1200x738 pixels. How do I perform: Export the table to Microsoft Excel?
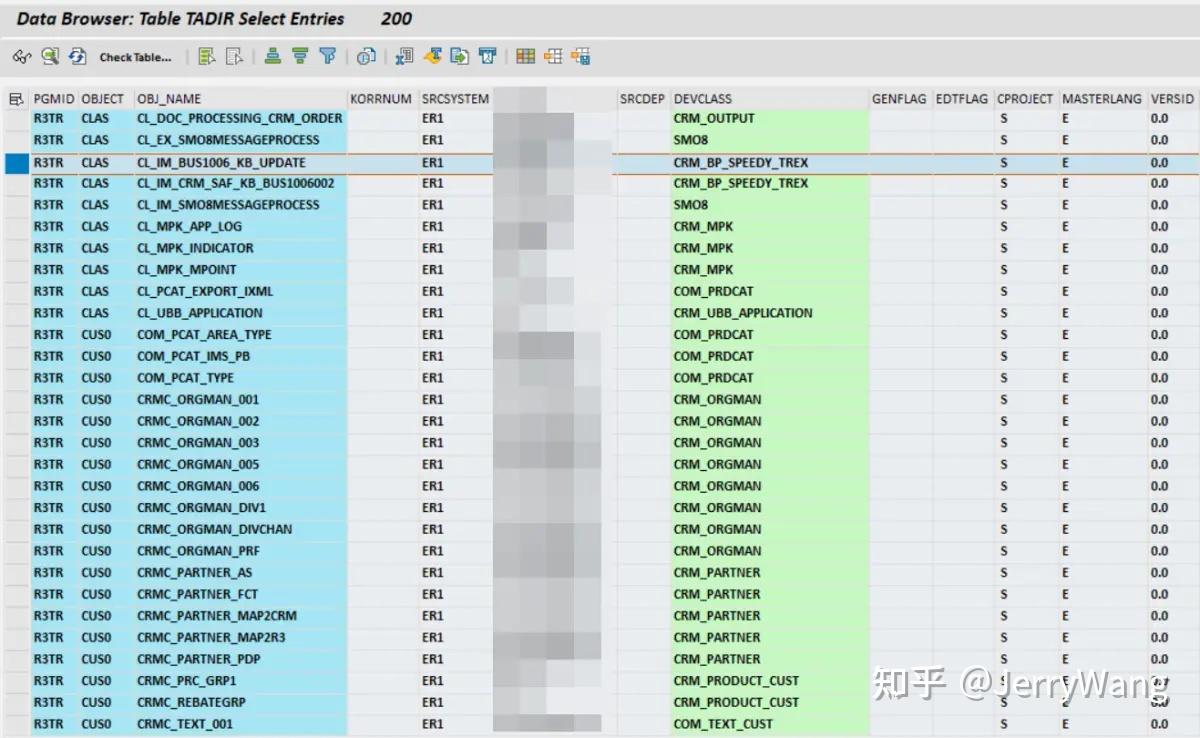[404, 56]
